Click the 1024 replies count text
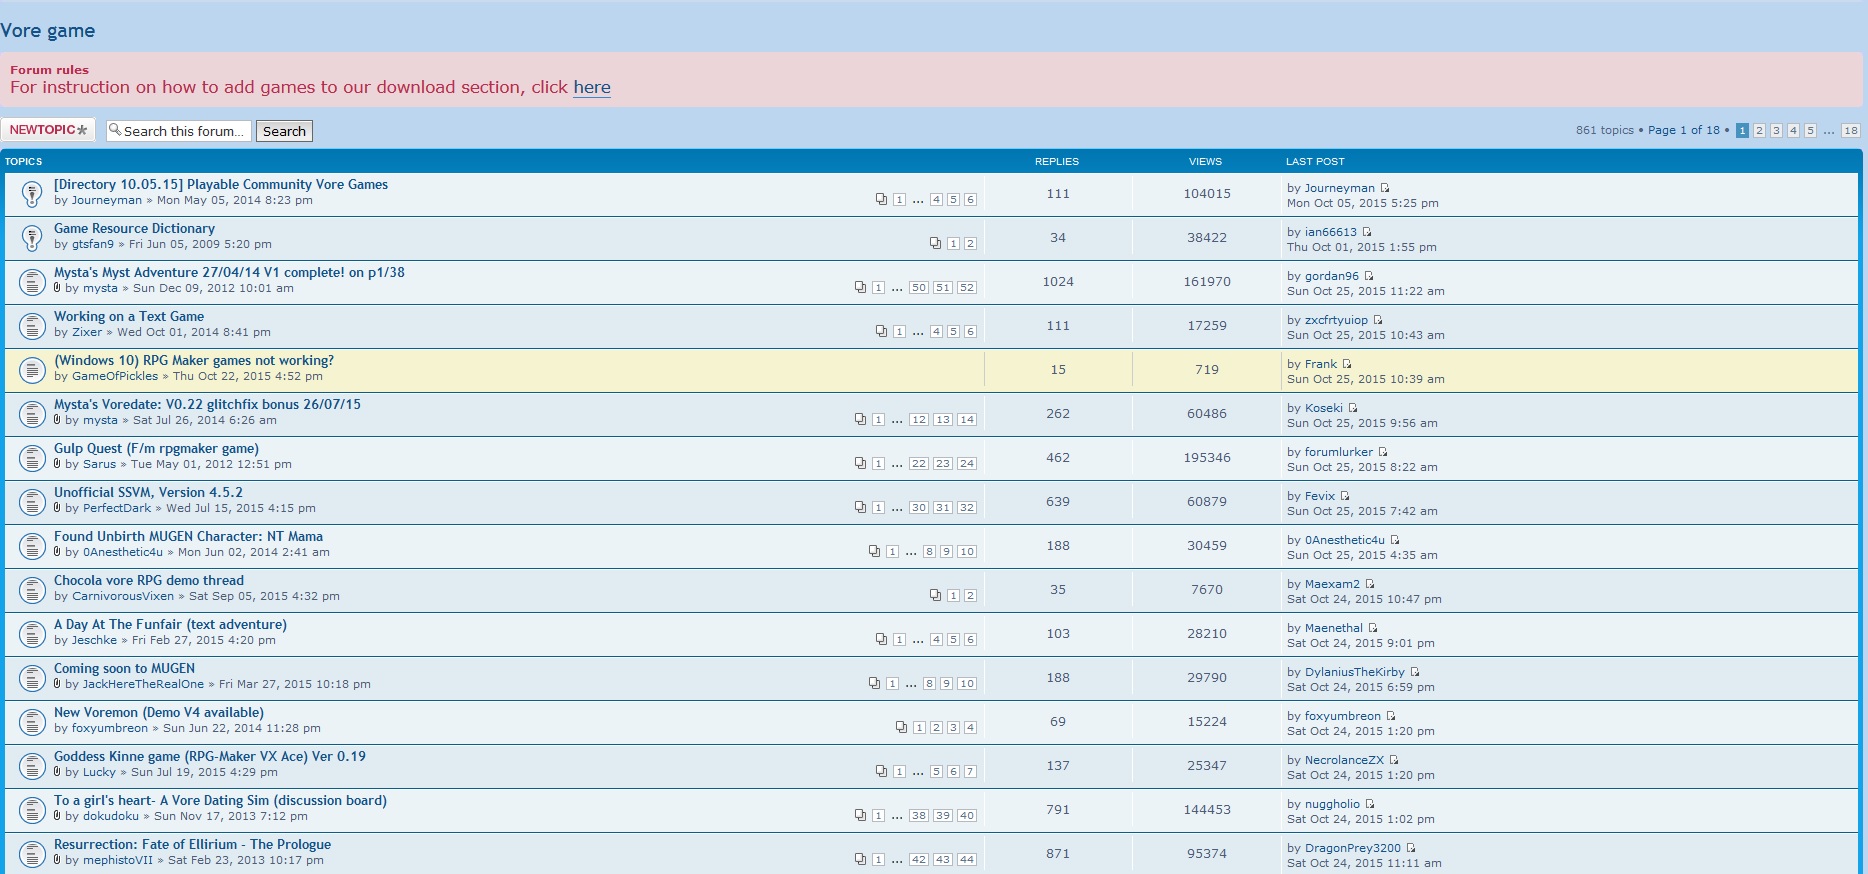 [x=1058, y=282]
